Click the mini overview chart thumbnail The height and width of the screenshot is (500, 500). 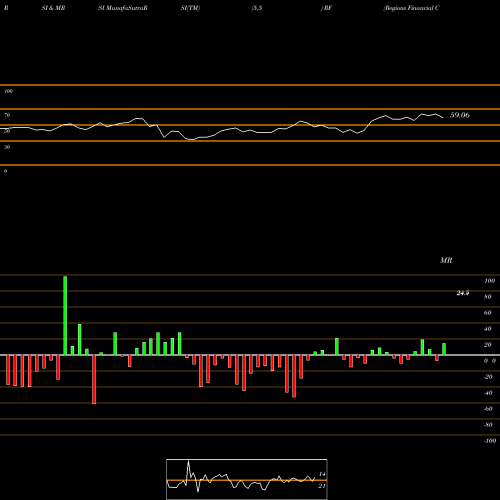point(247,479)
